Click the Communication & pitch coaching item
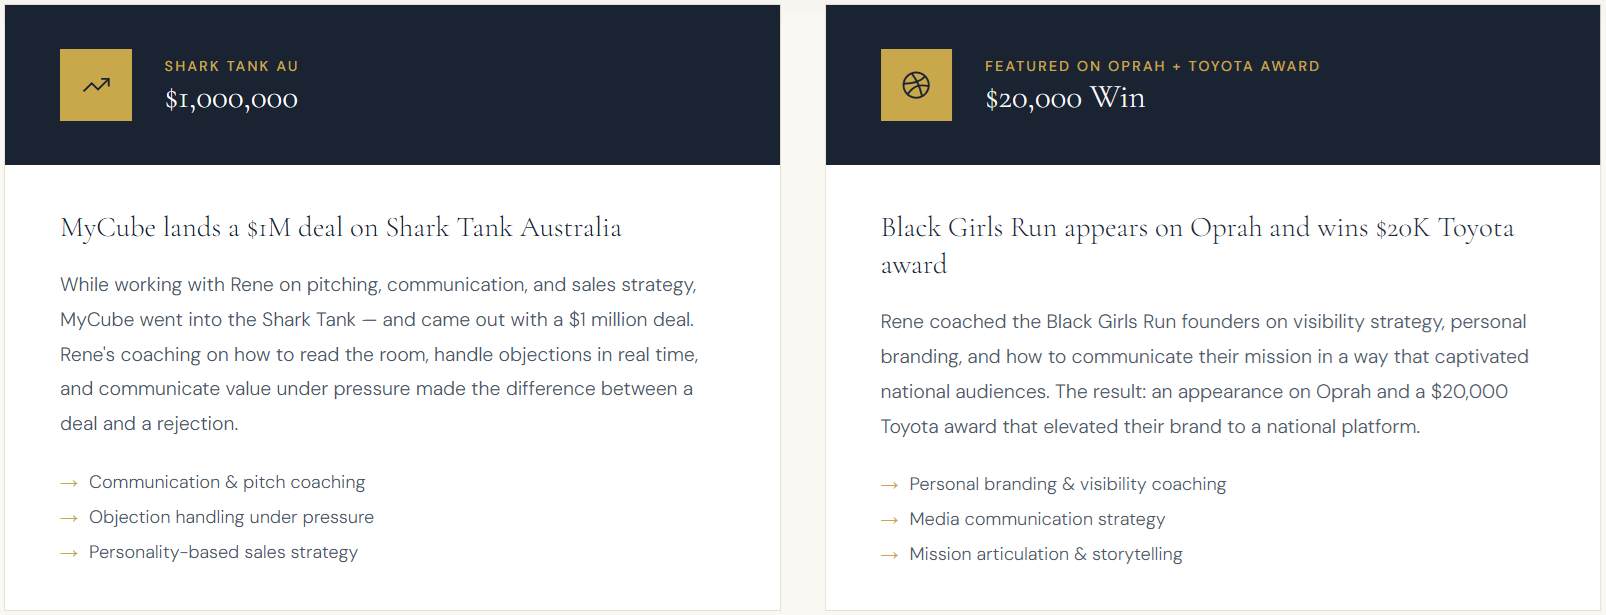 coord(227,482)
